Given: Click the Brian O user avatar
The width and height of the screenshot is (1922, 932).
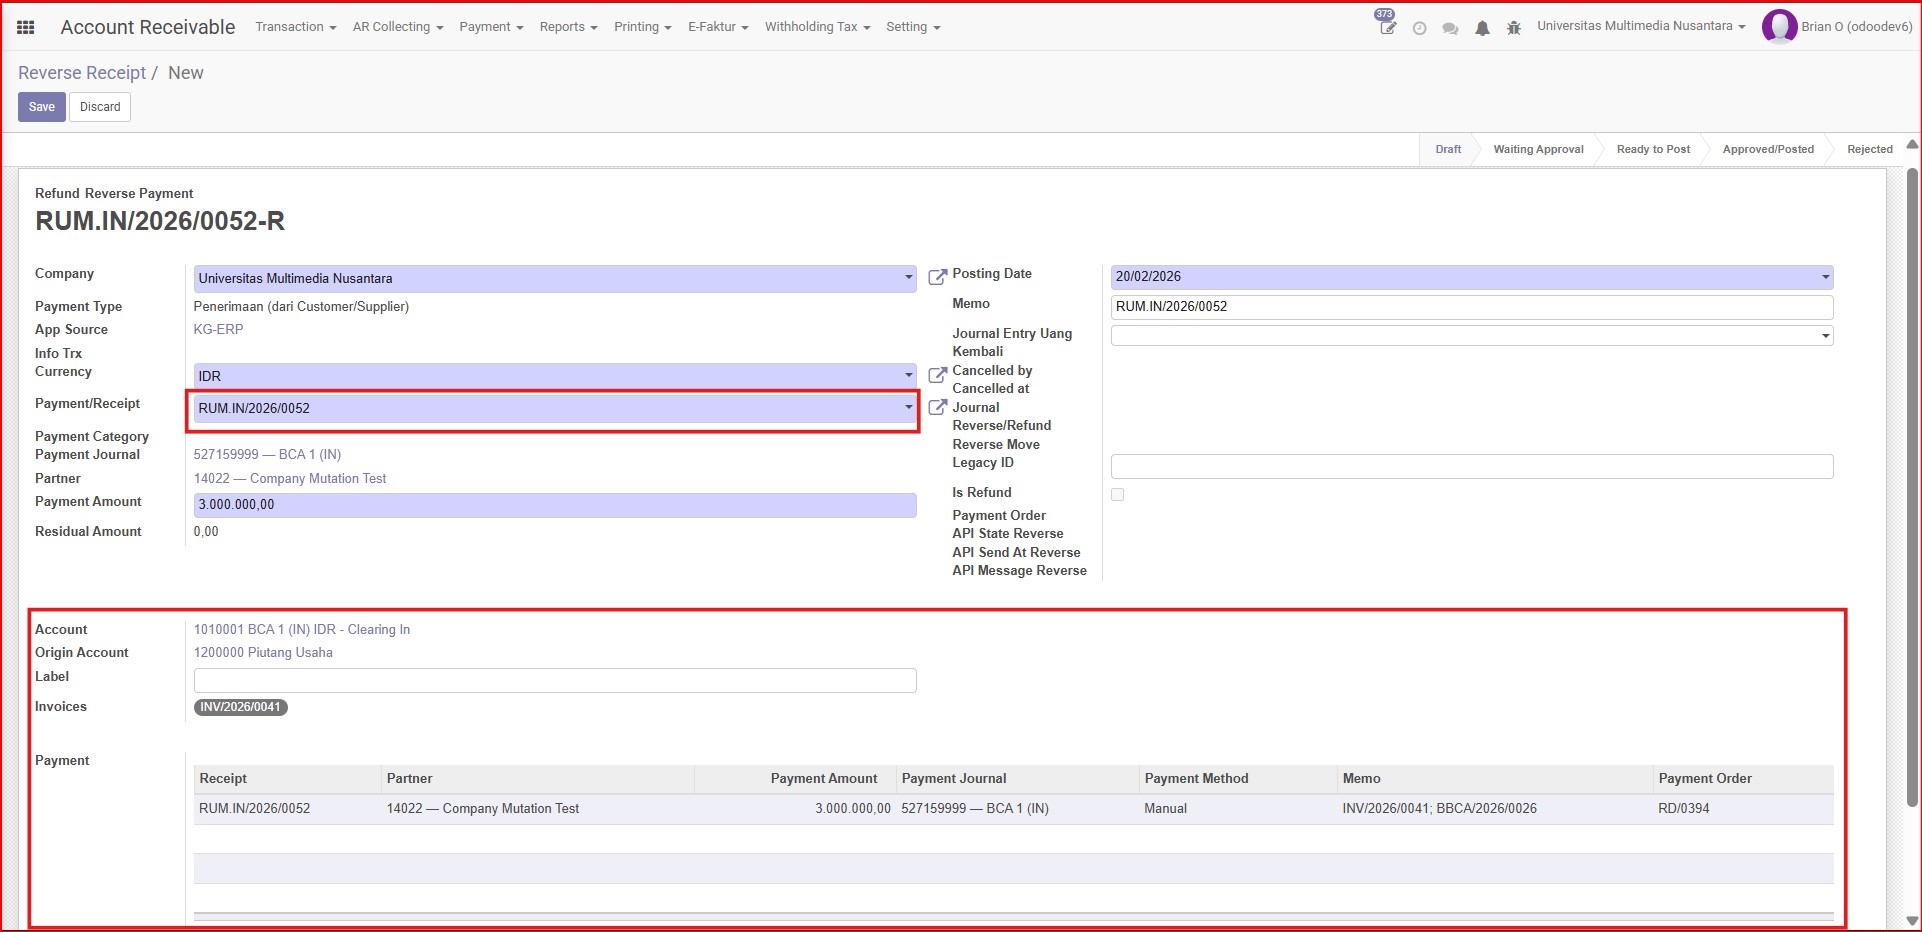Looking at the screenshot, I should (1779, 27).
